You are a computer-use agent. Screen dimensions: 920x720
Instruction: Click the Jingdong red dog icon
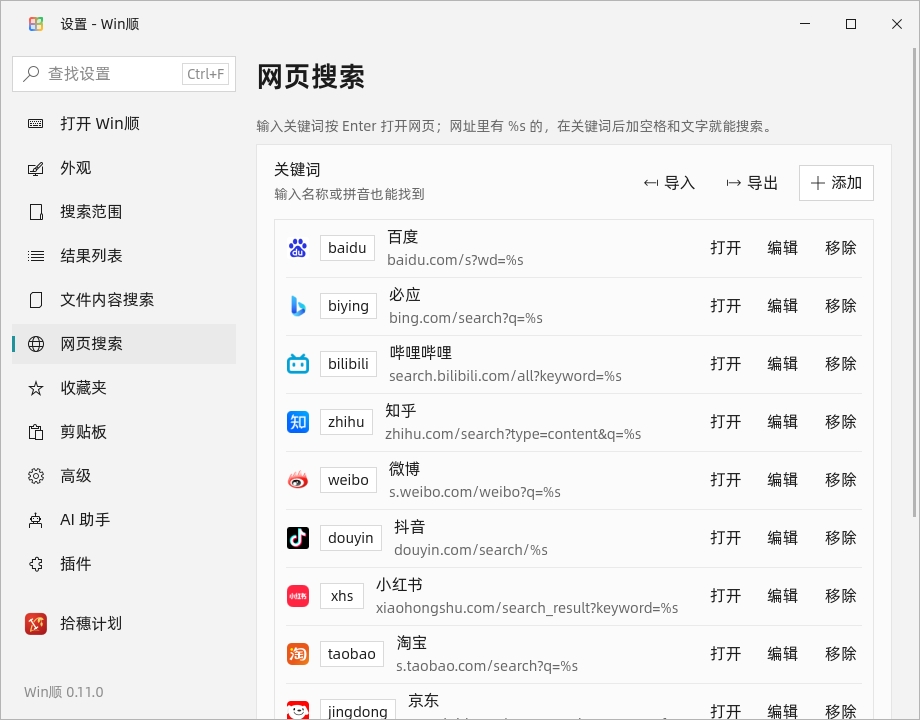point(298,710)
